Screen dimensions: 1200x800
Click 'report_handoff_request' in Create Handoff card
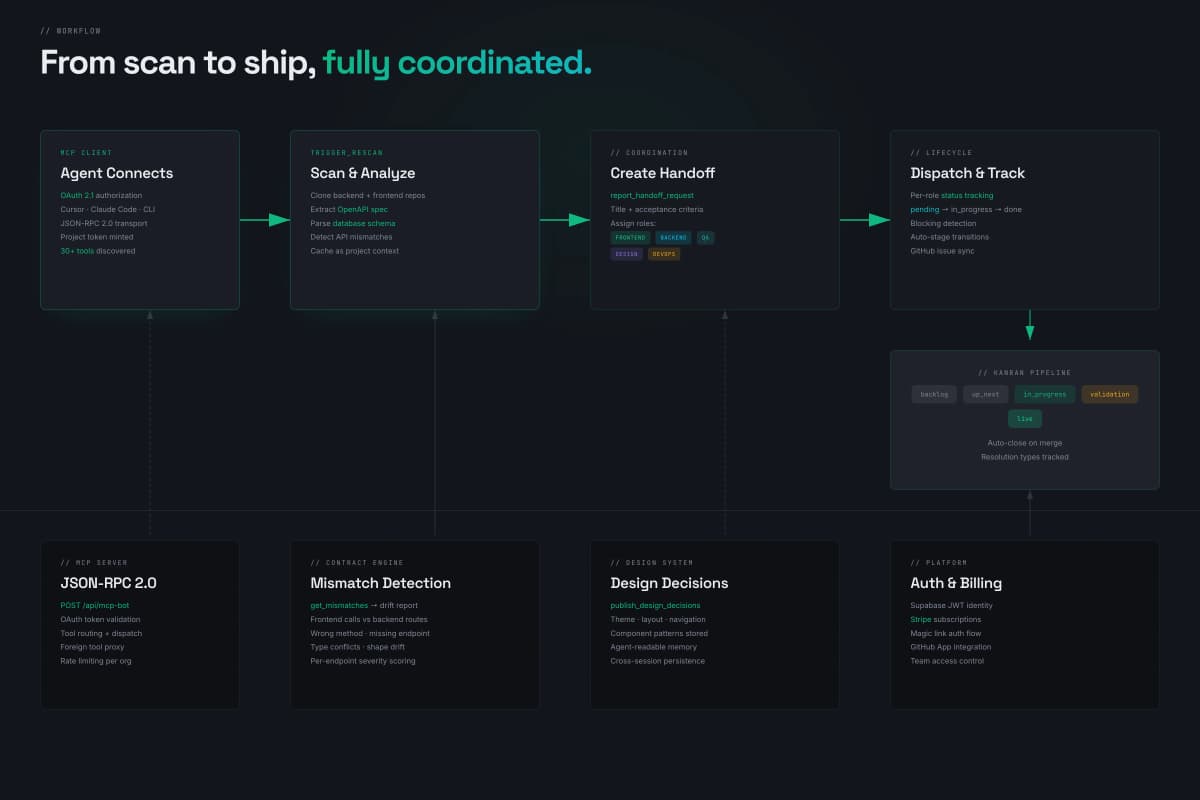(652, 195)
